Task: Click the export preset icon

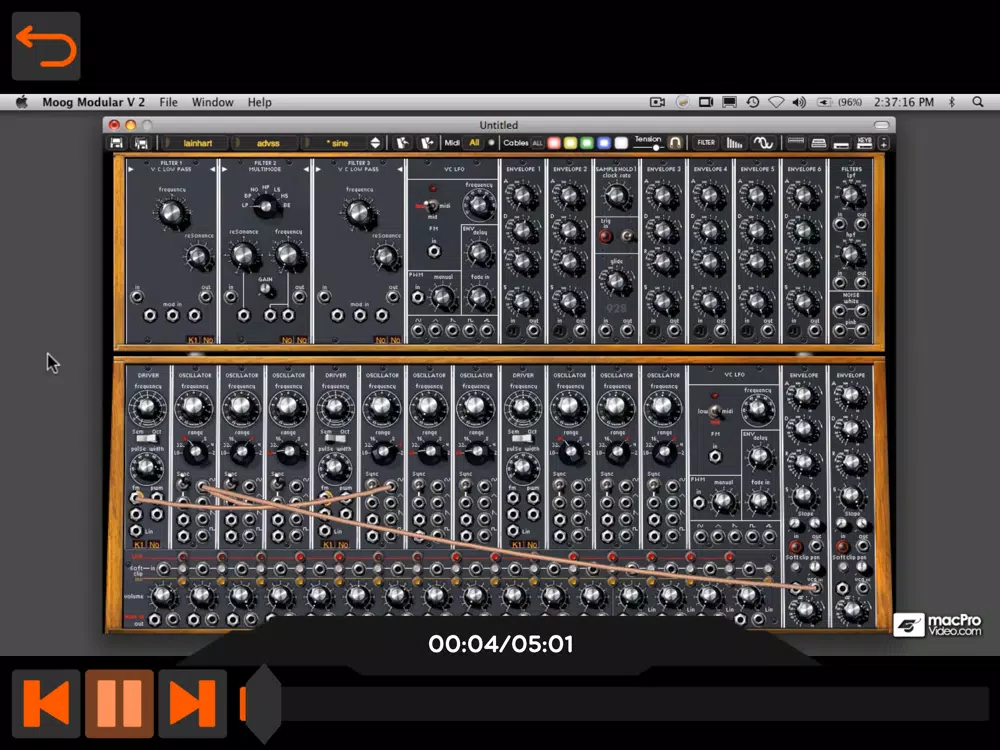Action: [427, 143]
